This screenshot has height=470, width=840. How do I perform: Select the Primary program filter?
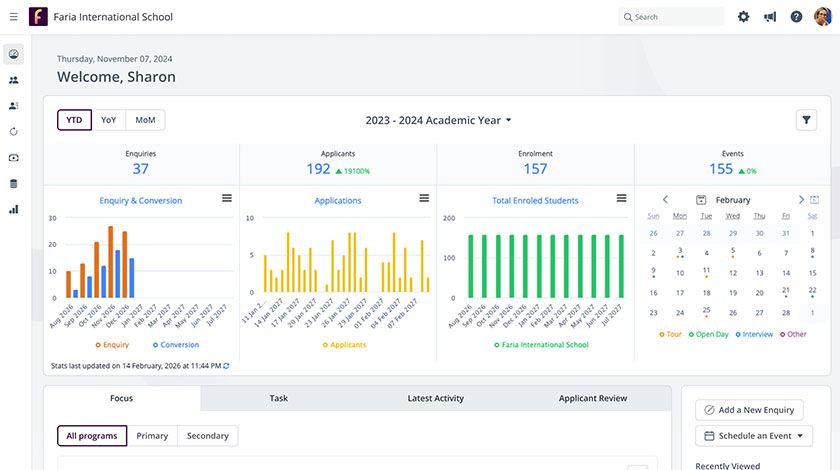(x=152, y=436)
